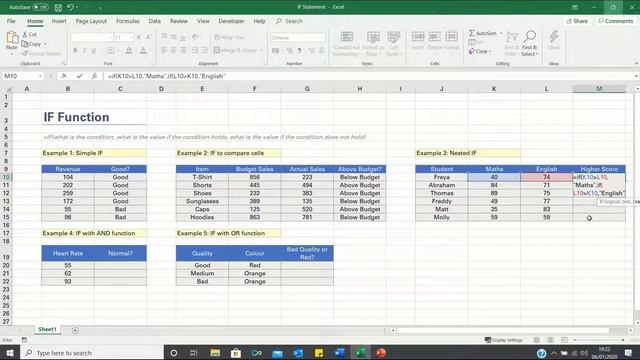Toggle Wrap Text

(229, 37)
